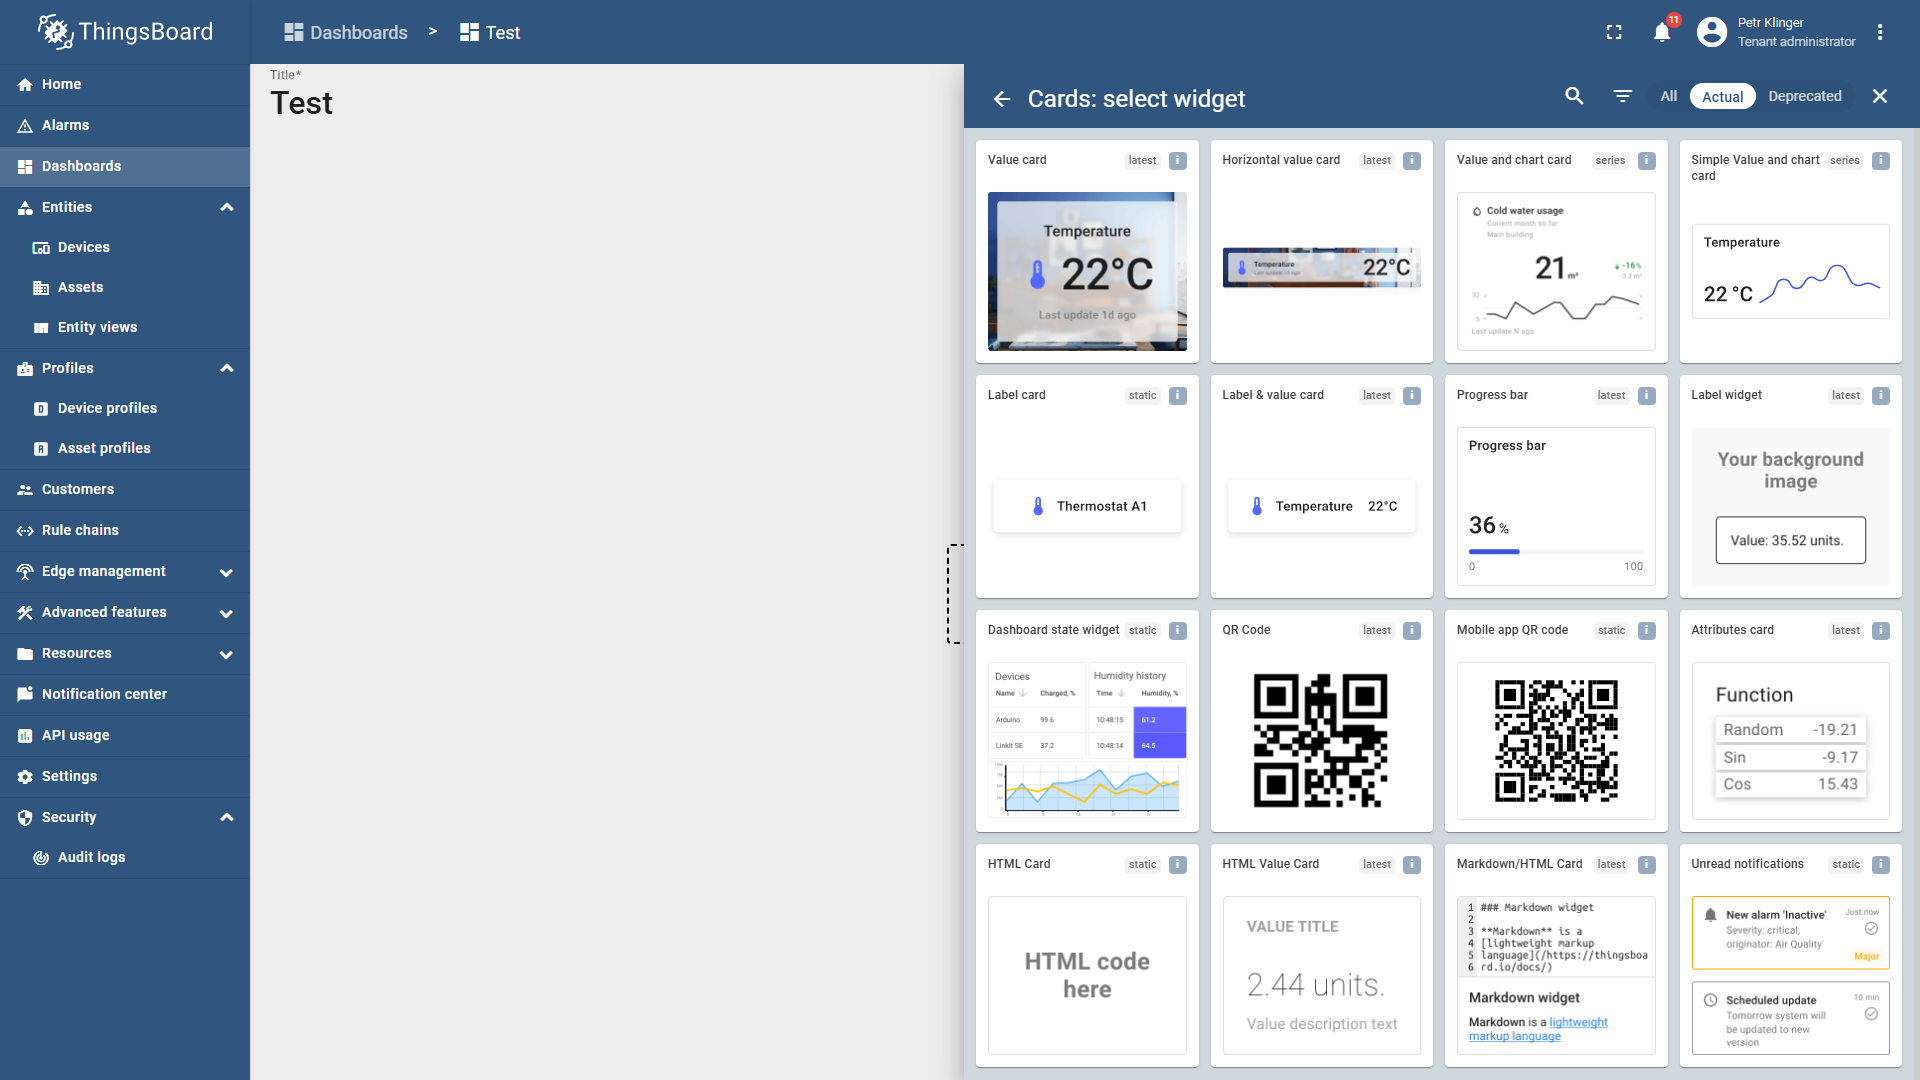Select the Test dashboard breadcrumb tab
The height and width of the screenshot is (1080, 1920).
click(490, 32)
